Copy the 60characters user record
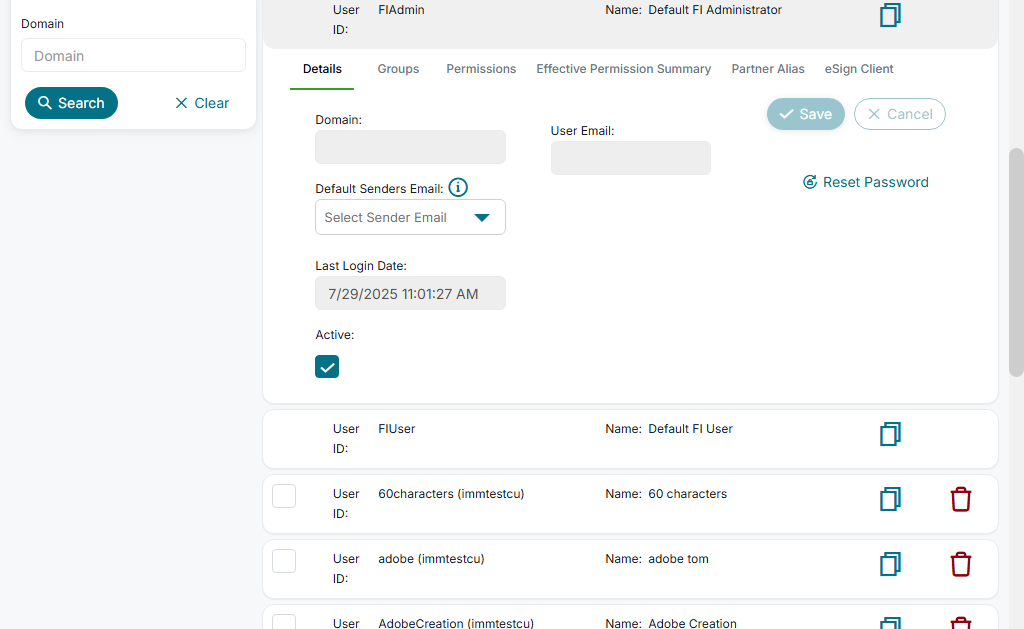The height and width of the screenshot is (629, 1024). 890,499
